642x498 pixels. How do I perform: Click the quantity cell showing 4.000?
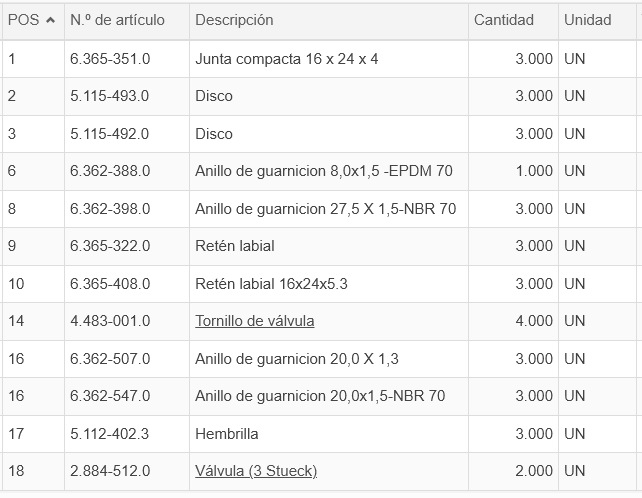[x=533, y=321]
